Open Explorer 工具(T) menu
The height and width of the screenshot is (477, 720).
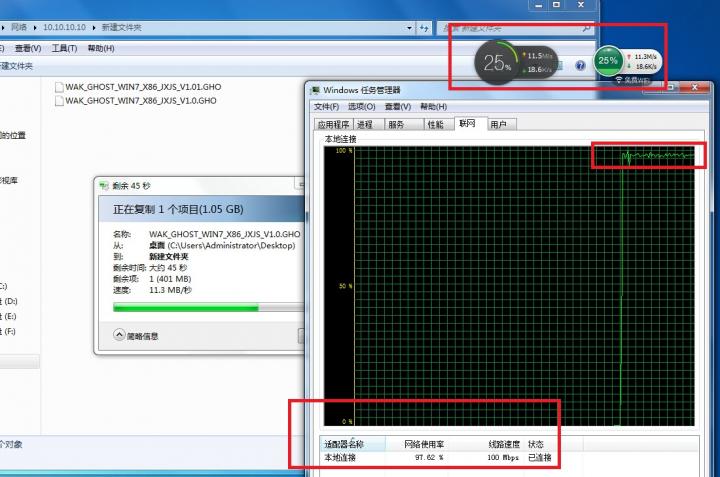pos(64,48)
